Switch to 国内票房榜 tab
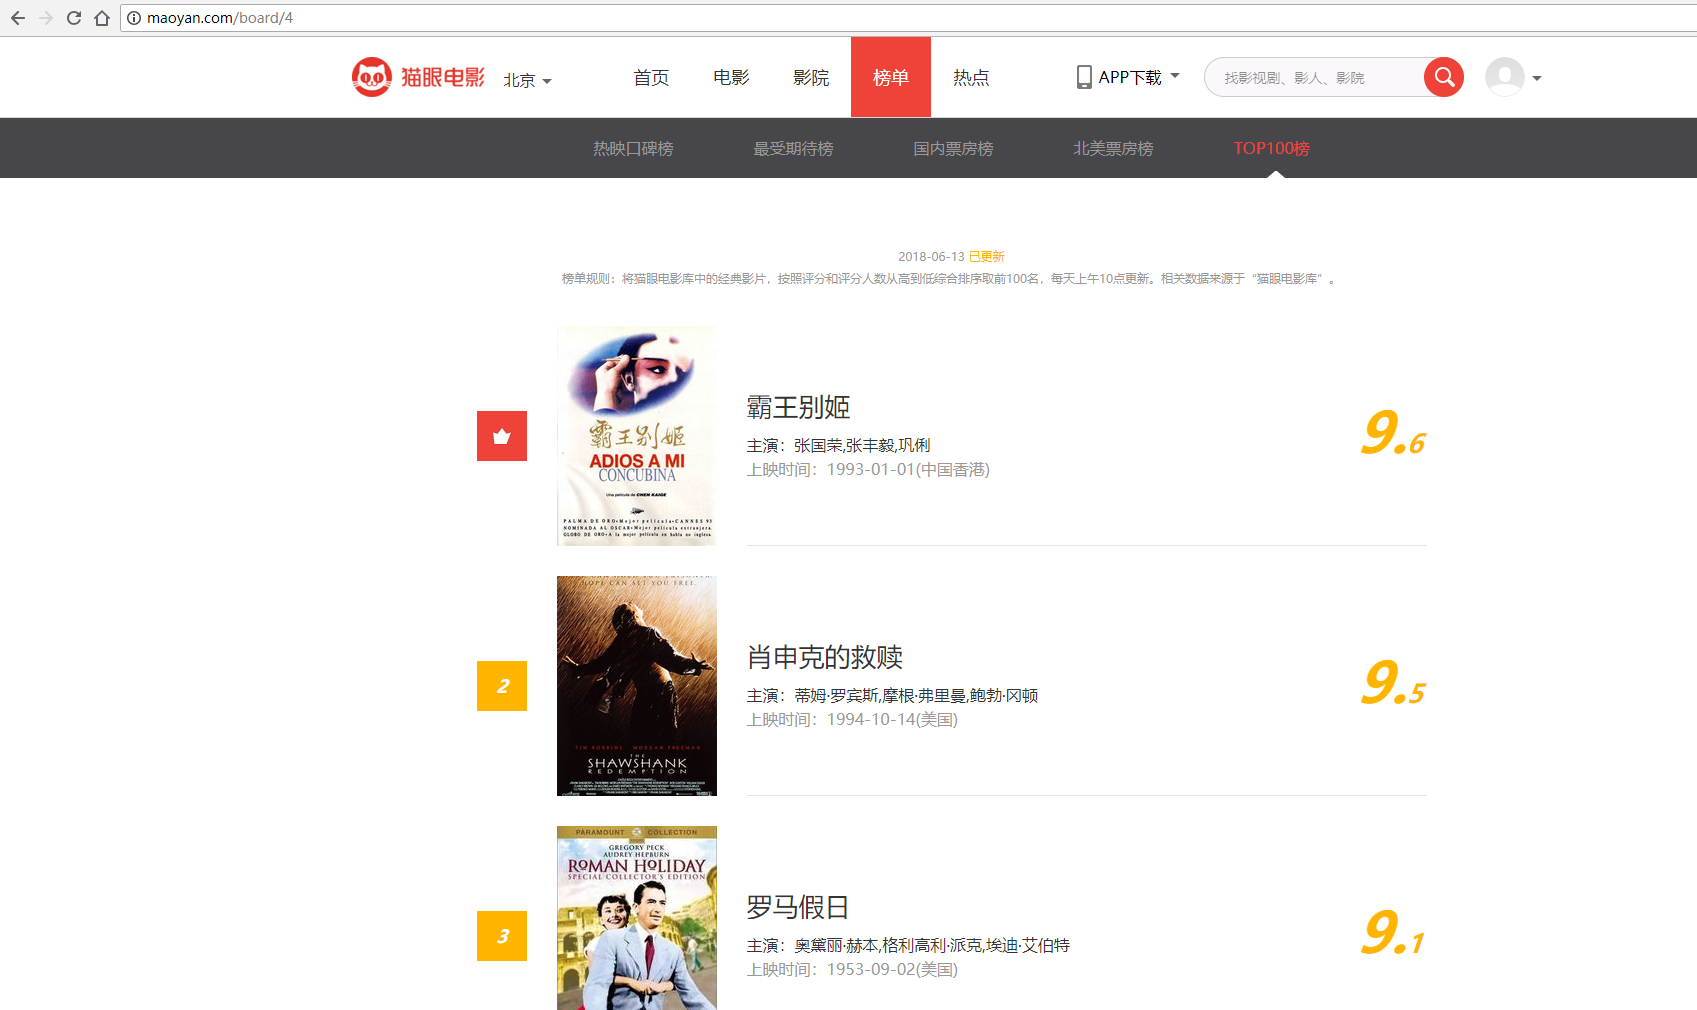Screen dimensions: 1697x1010 click(x=953, y=148)
